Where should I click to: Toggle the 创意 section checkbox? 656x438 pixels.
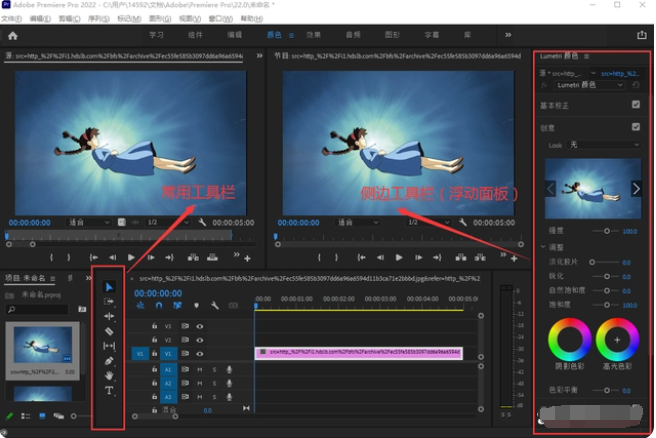pos(635,127)
